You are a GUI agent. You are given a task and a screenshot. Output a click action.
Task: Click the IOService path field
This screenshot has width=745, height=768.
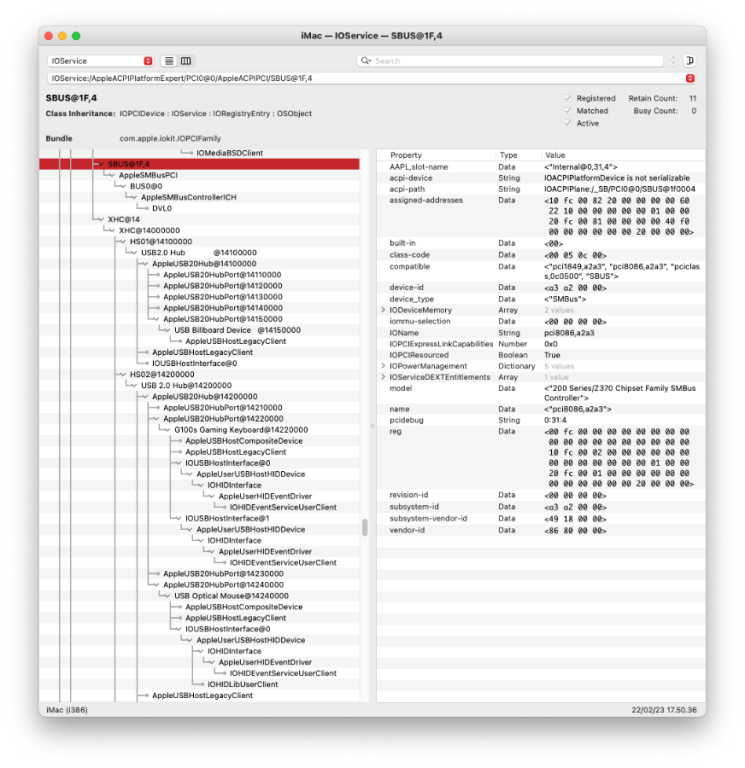[371, 78]
